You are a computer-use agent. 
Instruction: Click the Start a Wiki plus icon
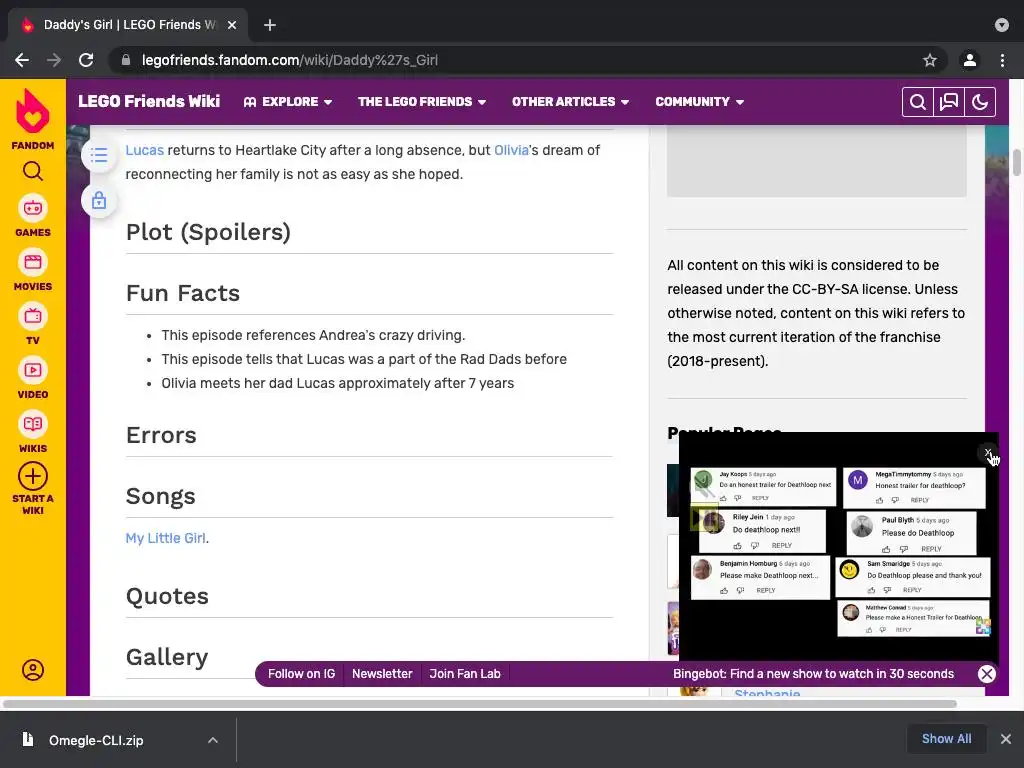tap(33, 476)
